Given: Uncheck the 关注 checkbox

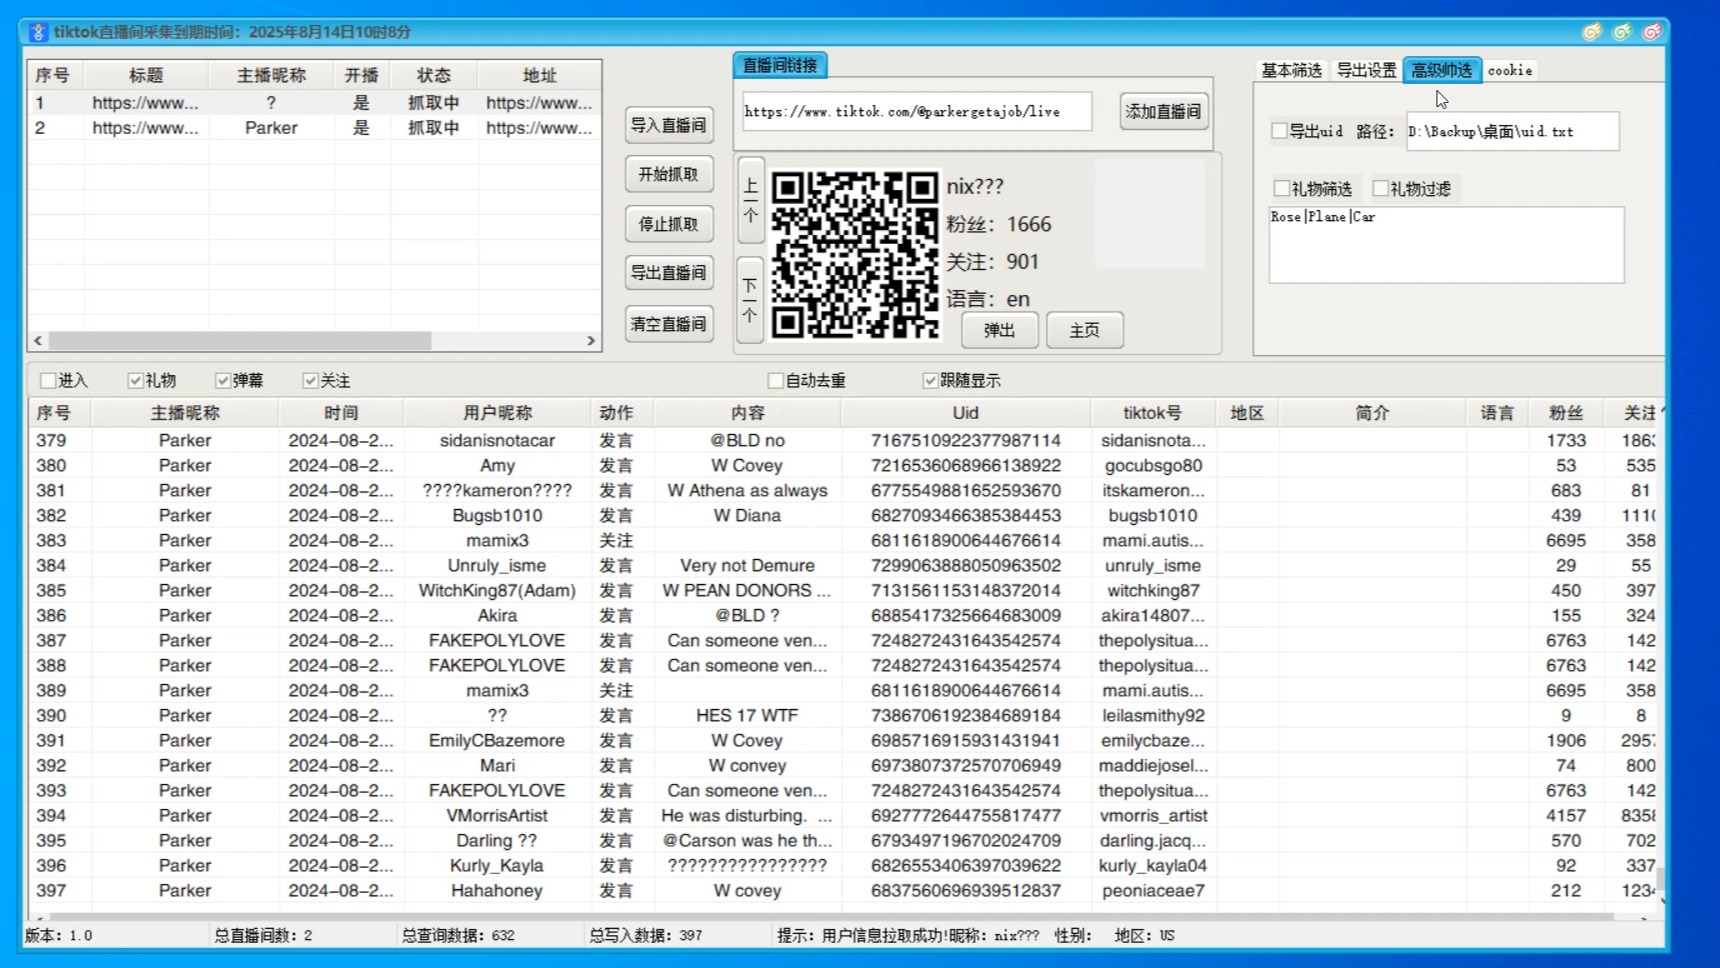Looking at the screenshot, I should (x=310, y=380).
